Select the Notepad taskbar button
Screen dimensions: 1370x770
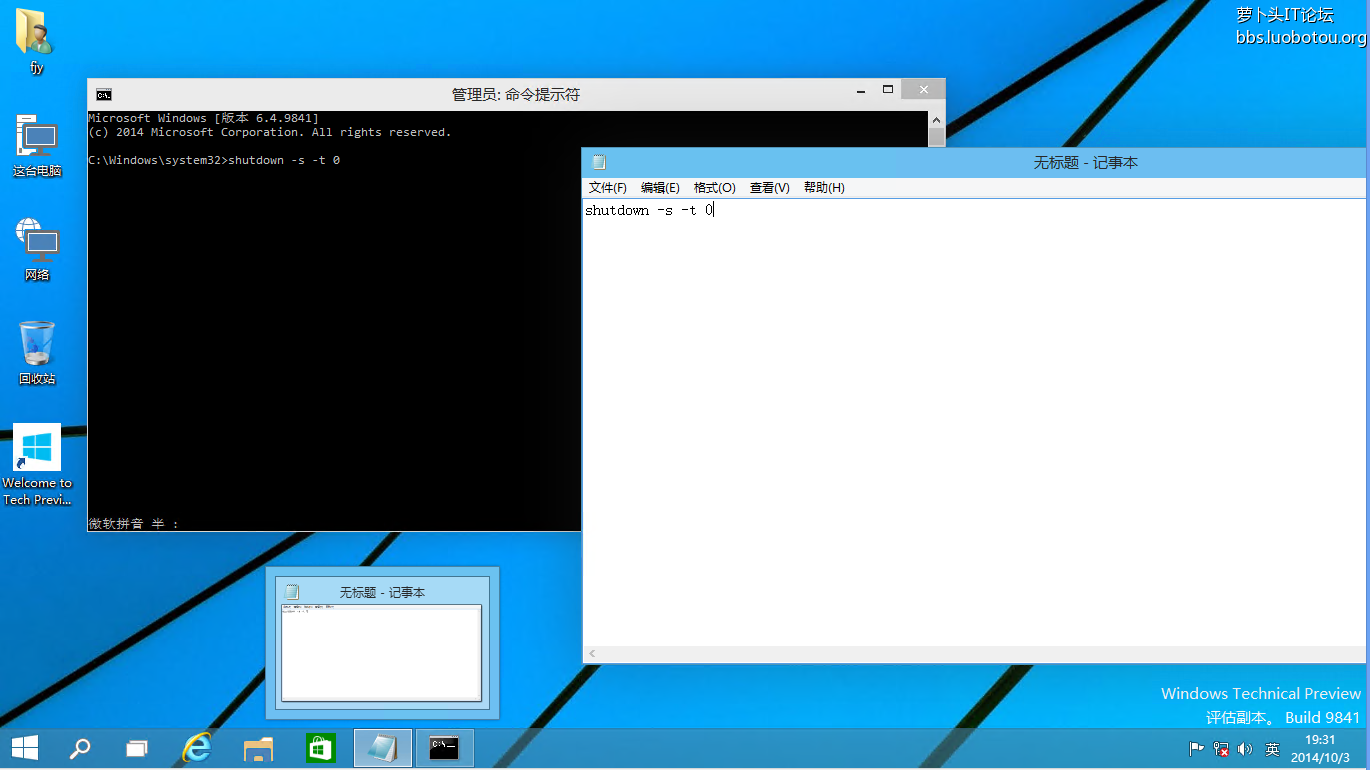[383, 748]
